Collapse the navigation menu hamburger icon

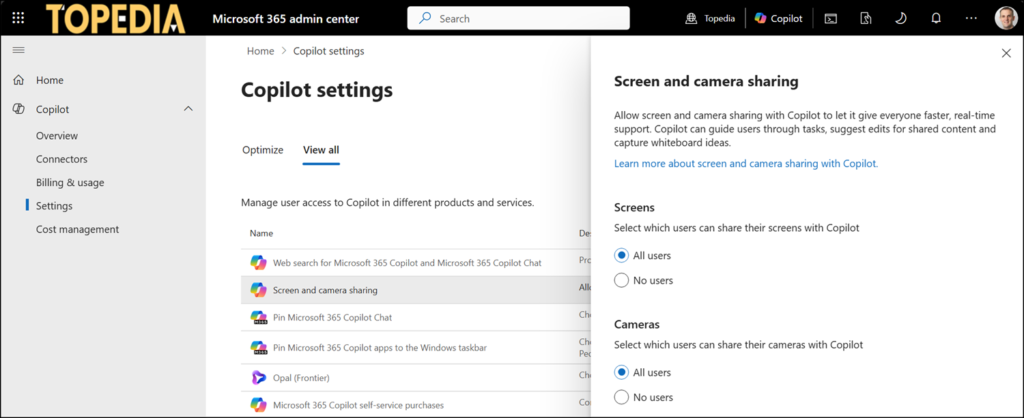[x=18, y=50]
